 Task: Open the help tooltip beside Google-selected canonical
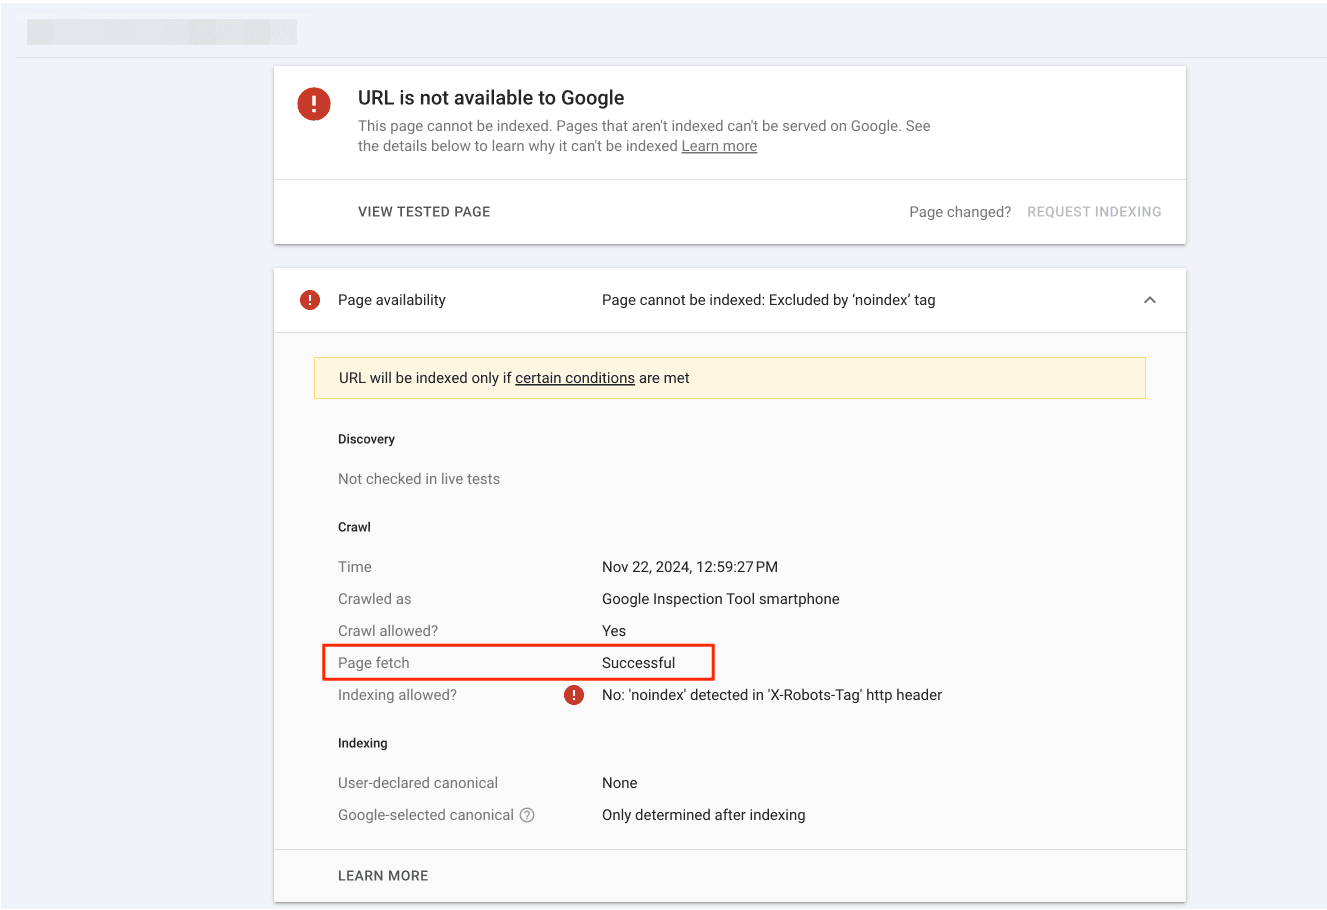(527, 815)
